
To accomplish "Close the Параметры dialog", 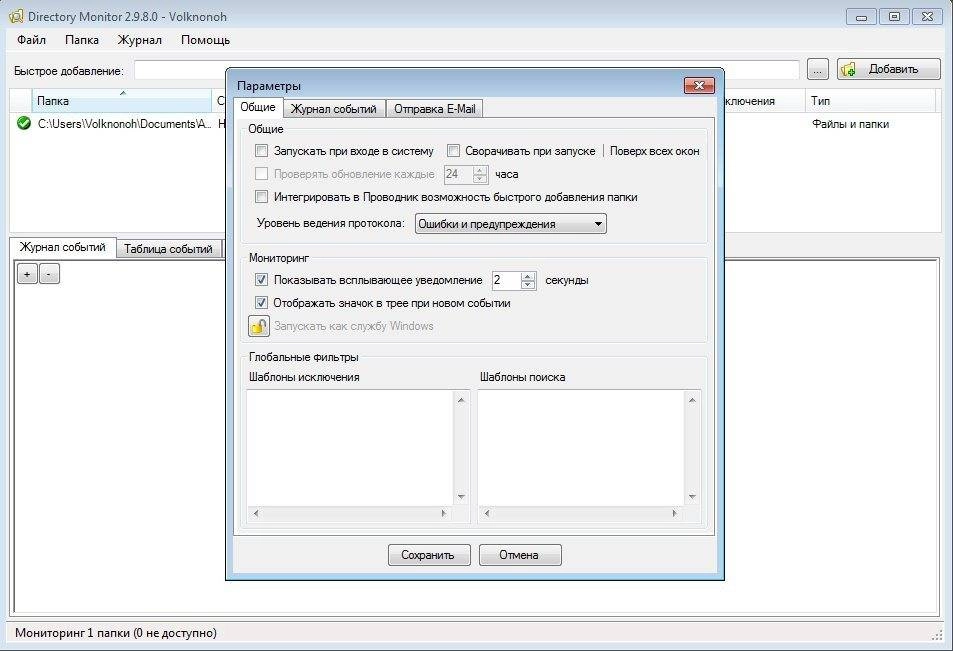I will coord(699,86).
